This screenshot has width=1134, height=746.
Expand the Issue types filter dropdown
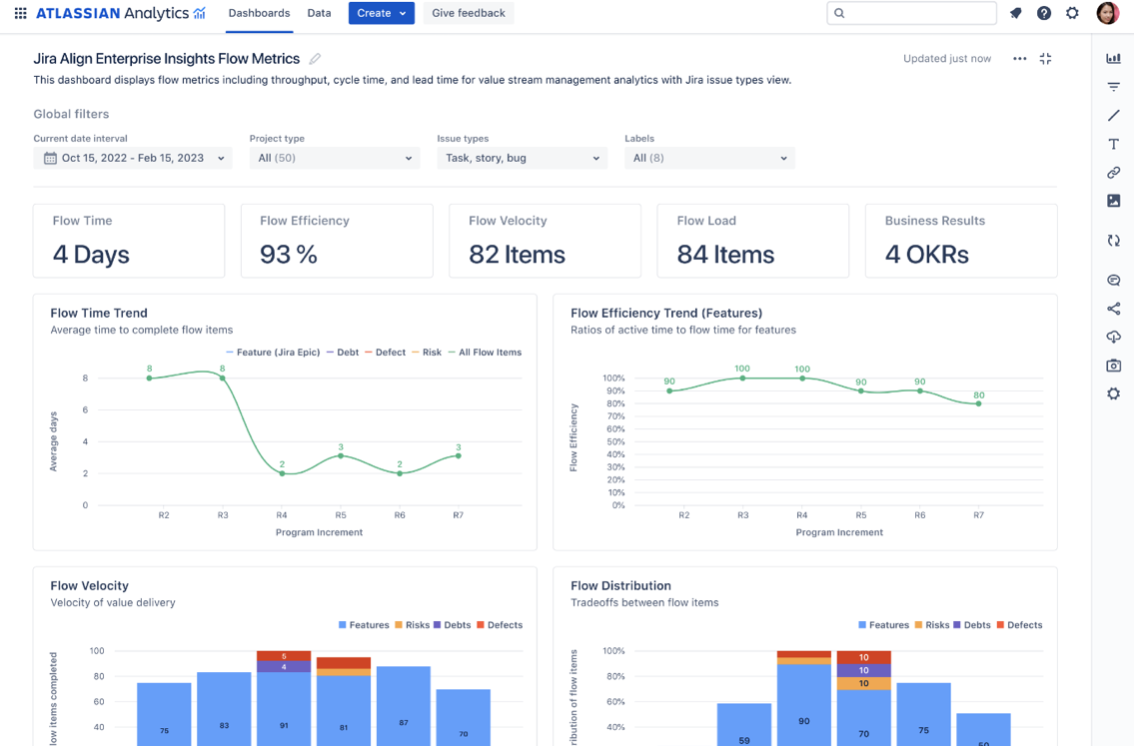tap(521, 157)
